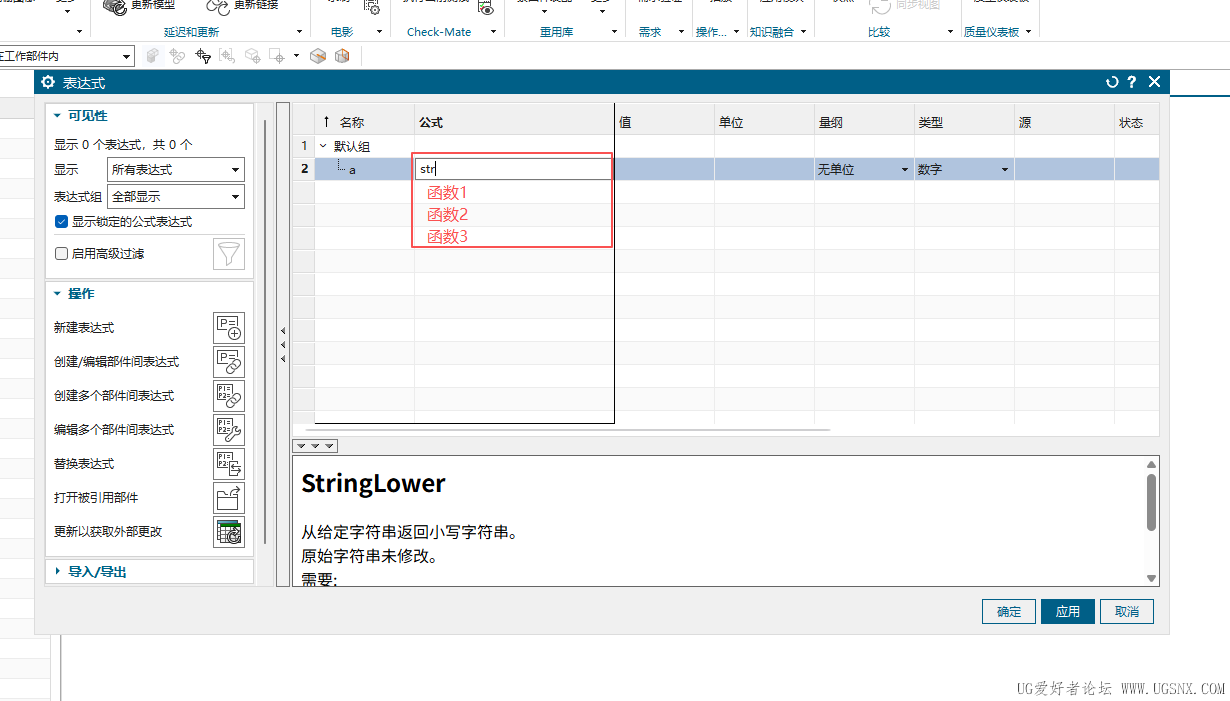Collapse the 可见性 section

[58, 116]
